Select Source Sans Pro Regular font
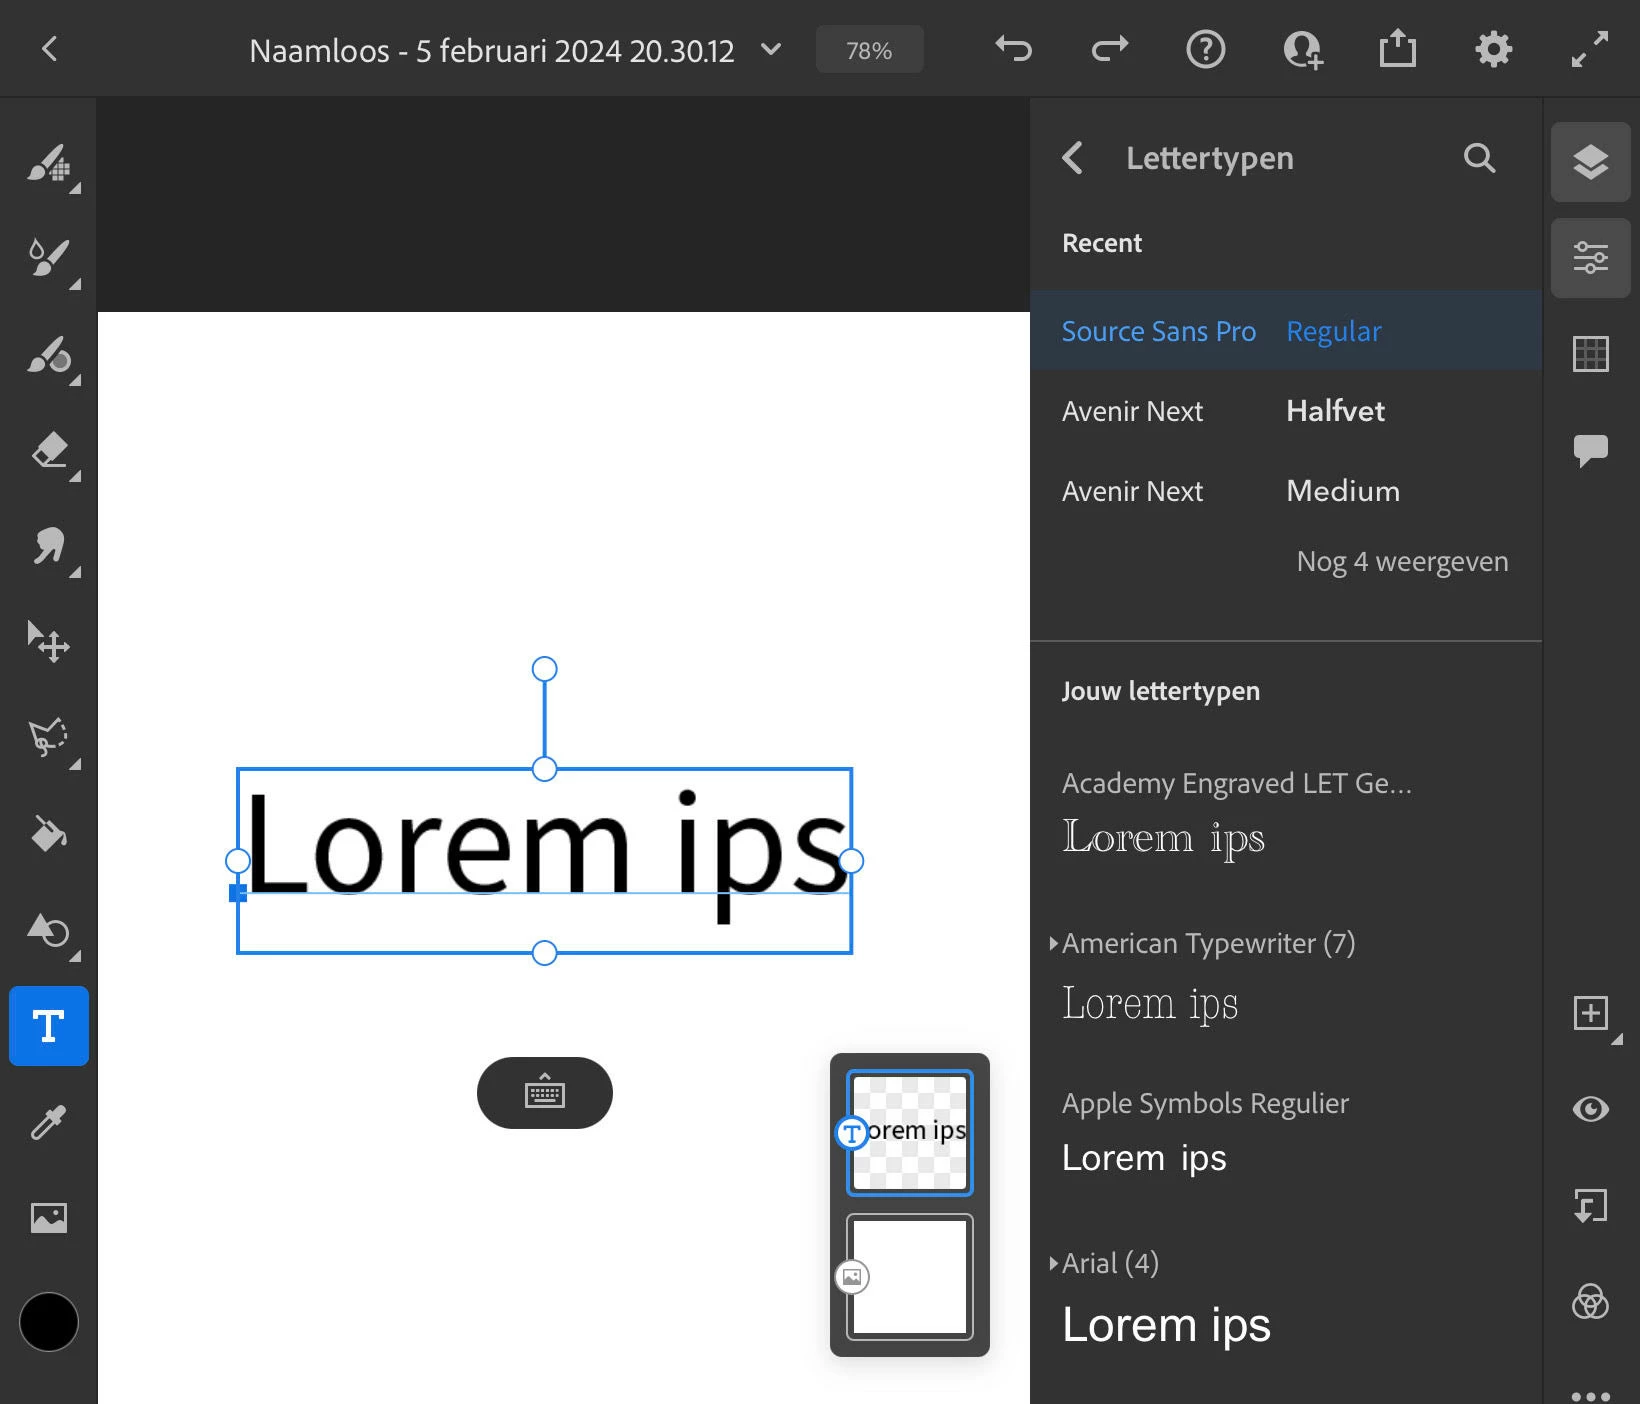Viewport: 1640px width, 1404px height. (1286, 331)
